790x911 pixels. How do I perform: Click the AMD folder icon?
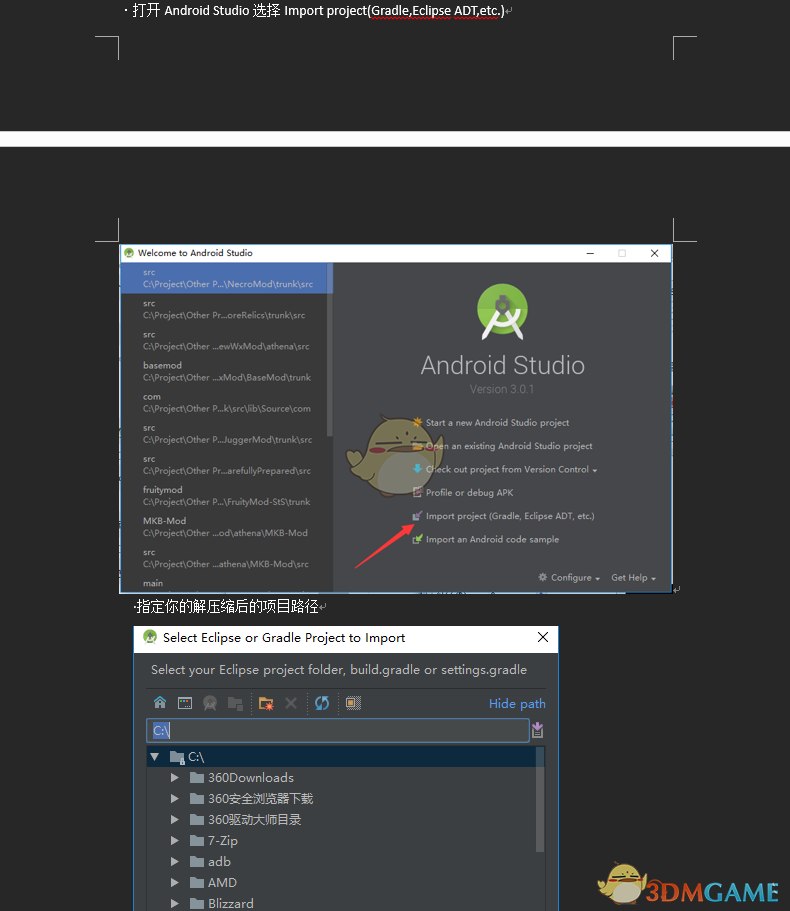coord(197,882)
